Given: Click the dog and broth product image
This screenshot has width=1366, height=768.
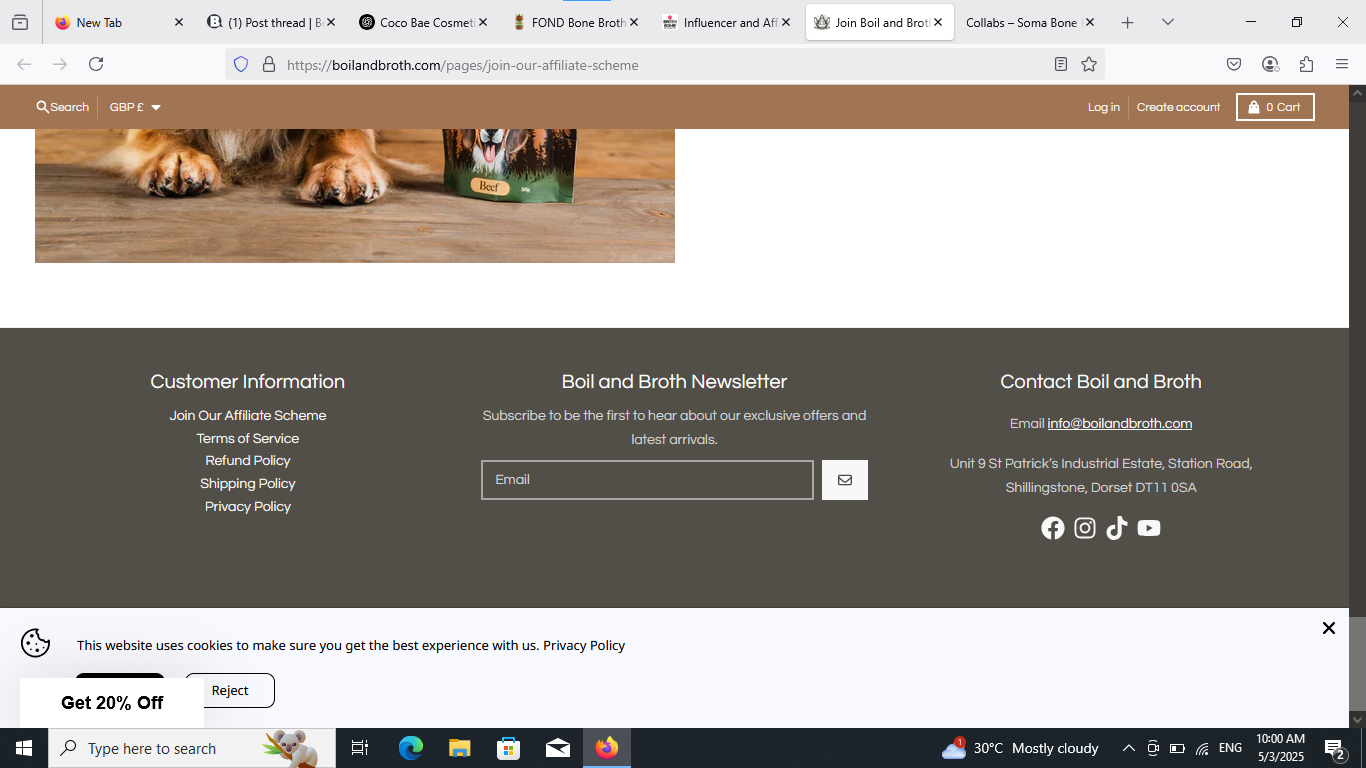Looking at the screenshot, I should (355, 196).
